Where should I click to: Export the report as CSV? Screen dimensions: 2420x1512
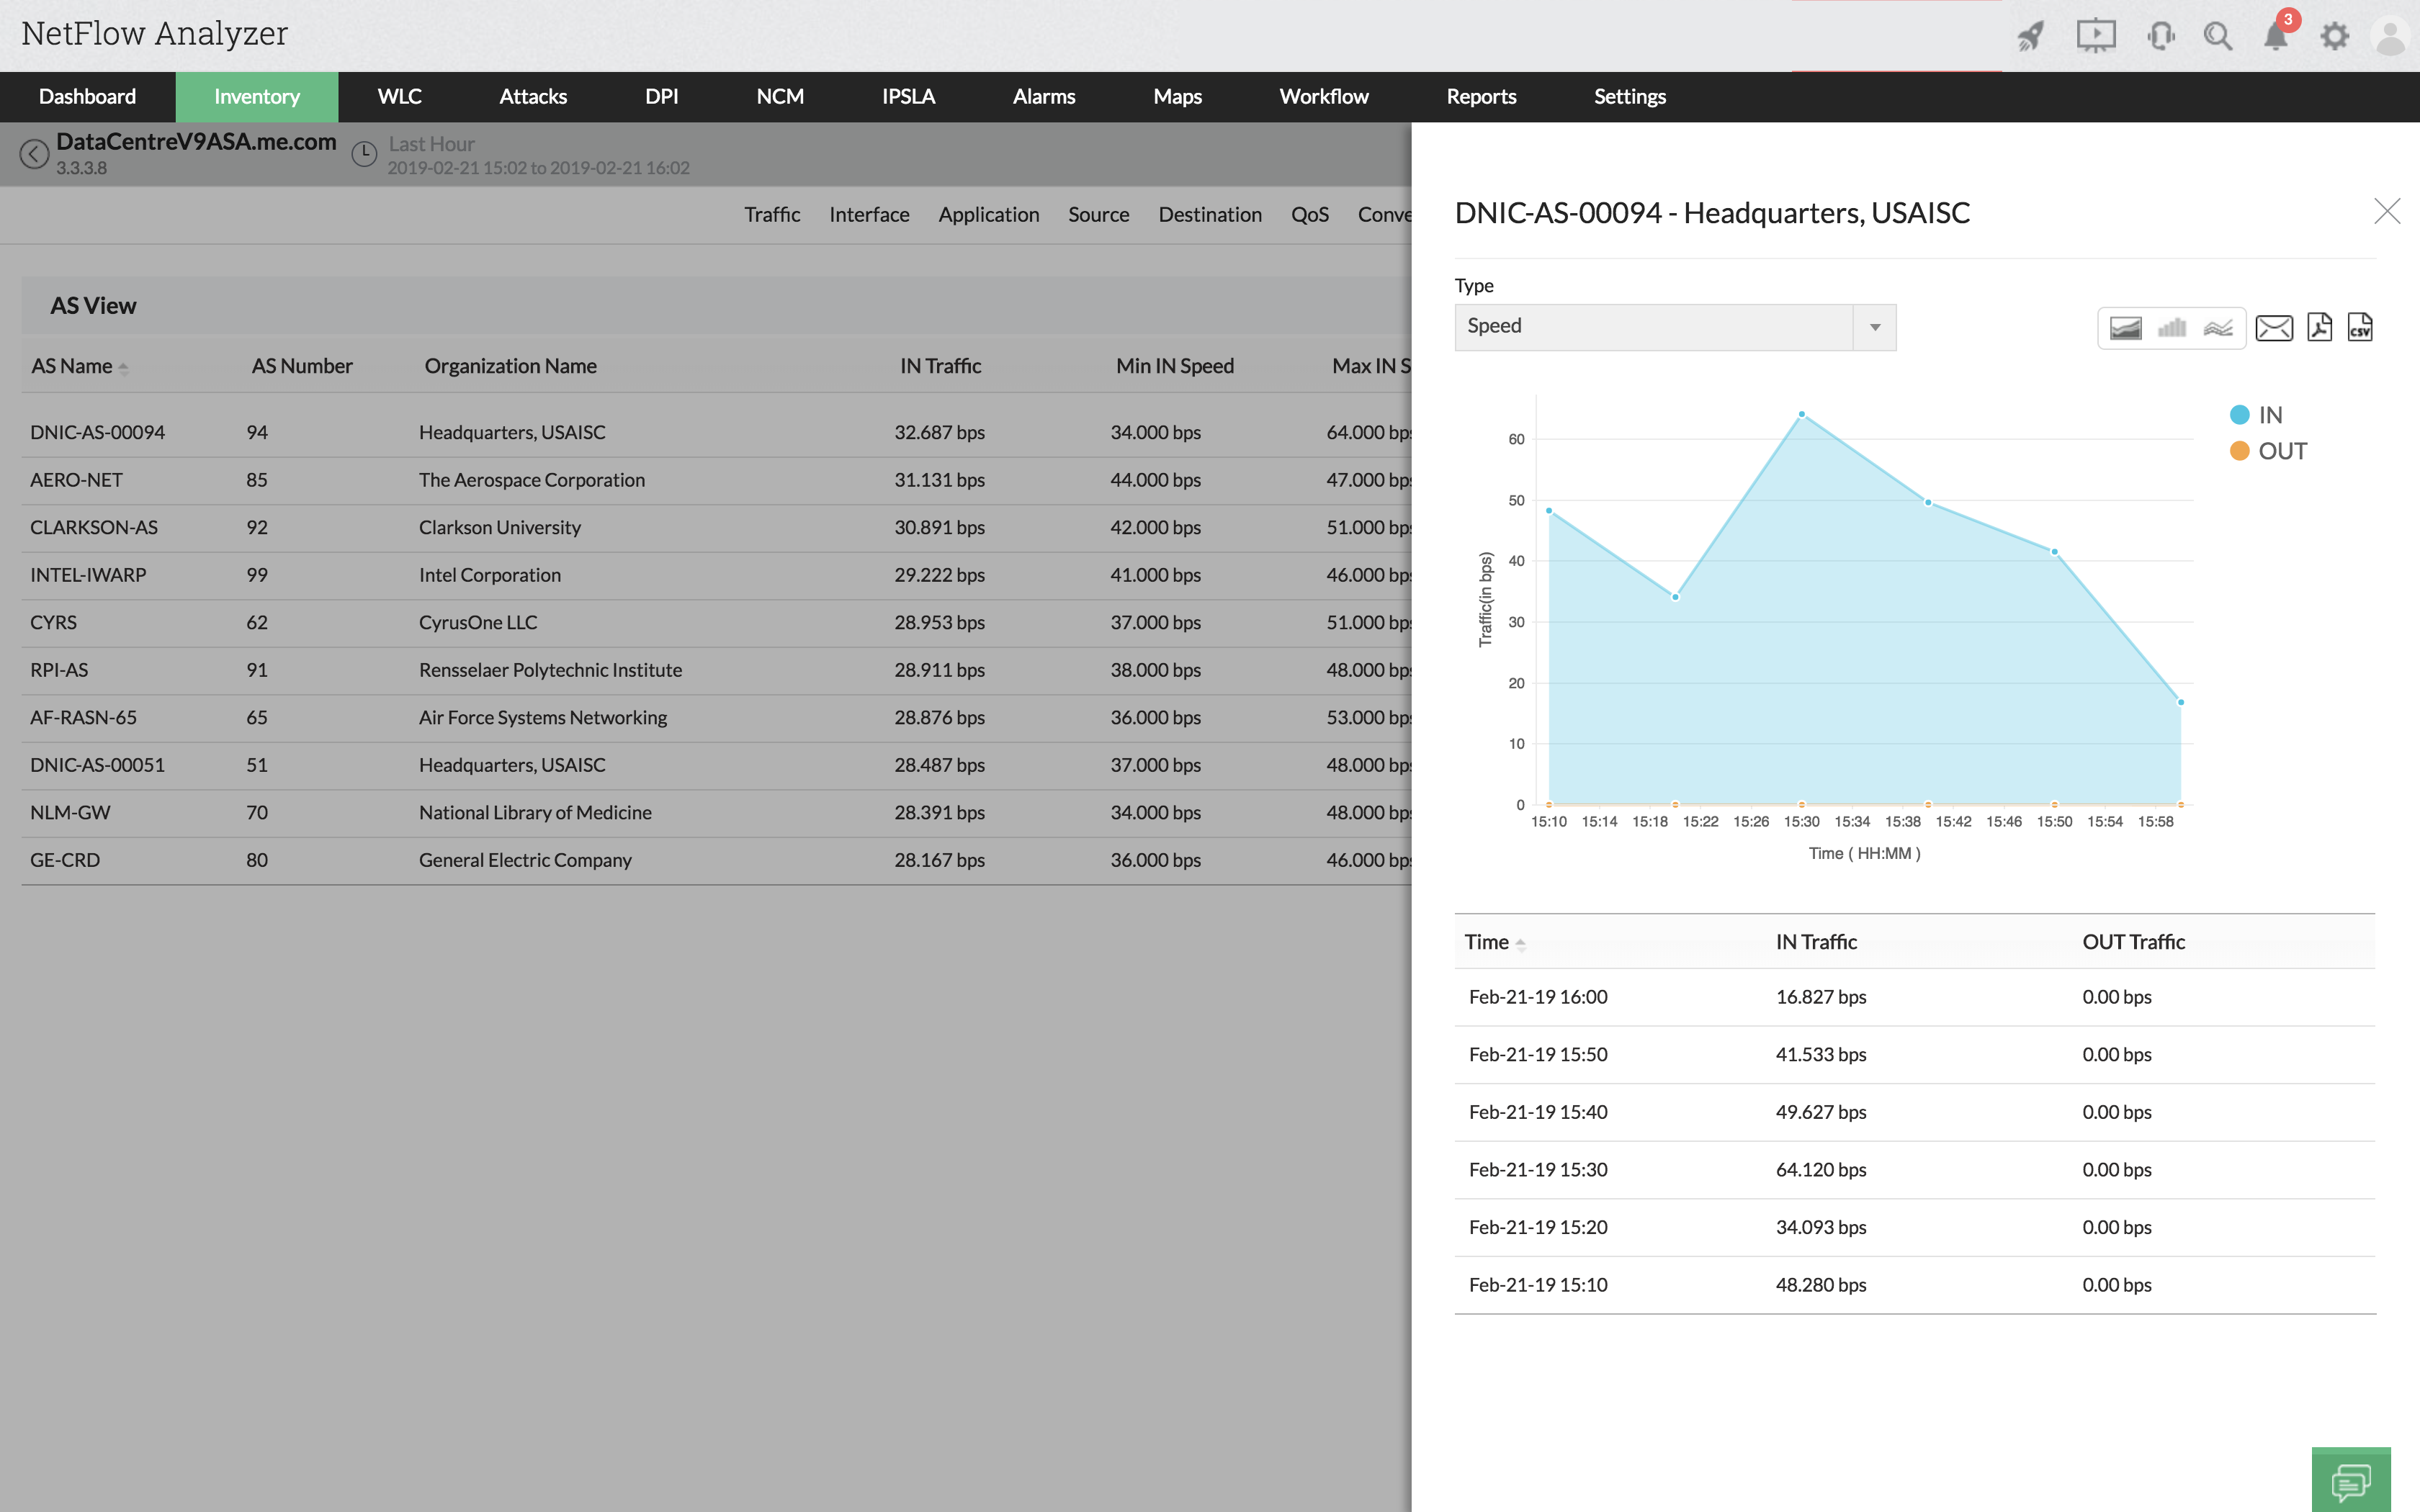tap(2360, 327)
